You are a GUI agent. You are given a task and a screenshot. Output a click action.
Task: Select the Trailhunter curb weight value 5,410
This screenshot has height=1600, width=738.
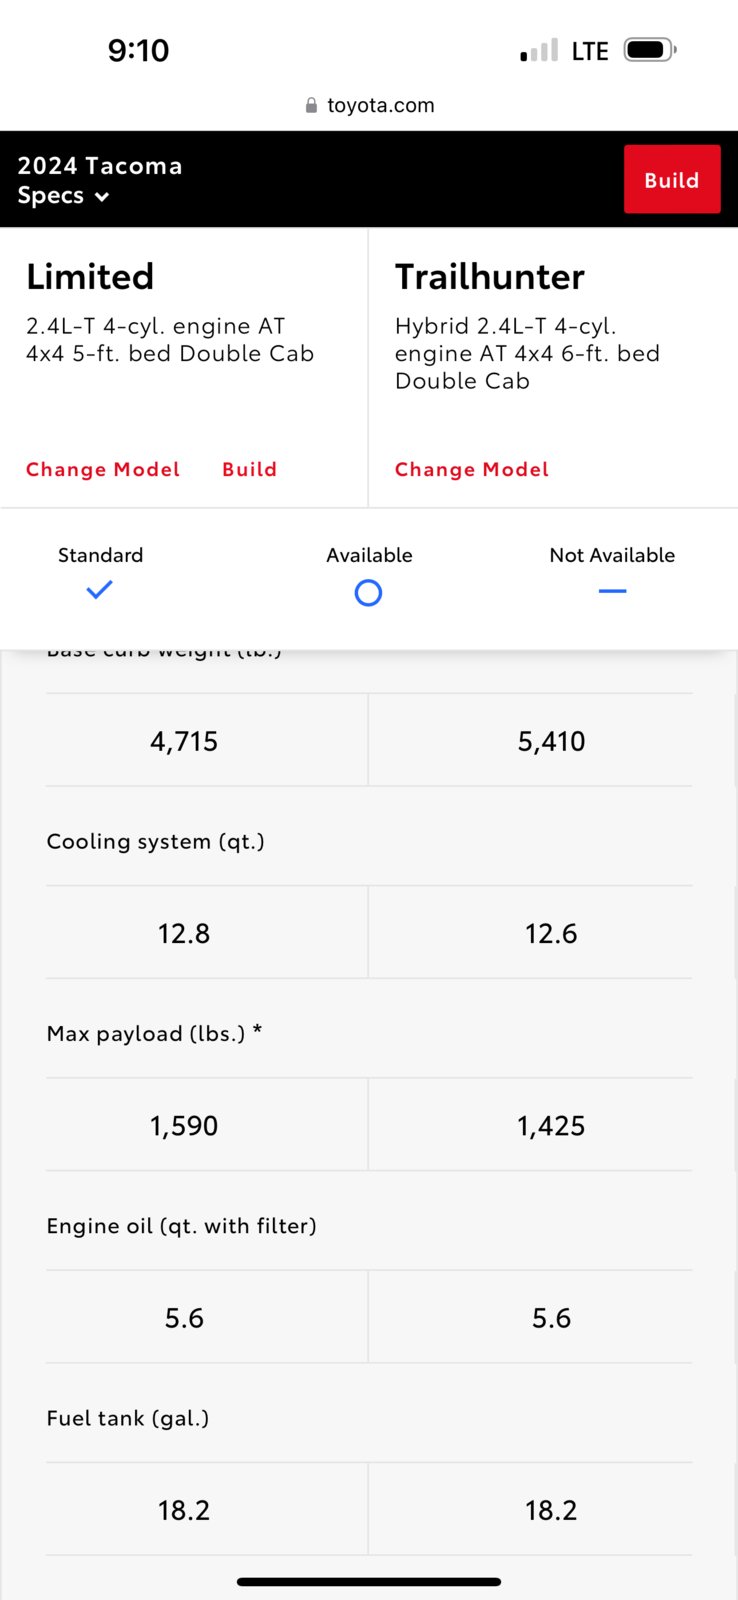point(551,741)
